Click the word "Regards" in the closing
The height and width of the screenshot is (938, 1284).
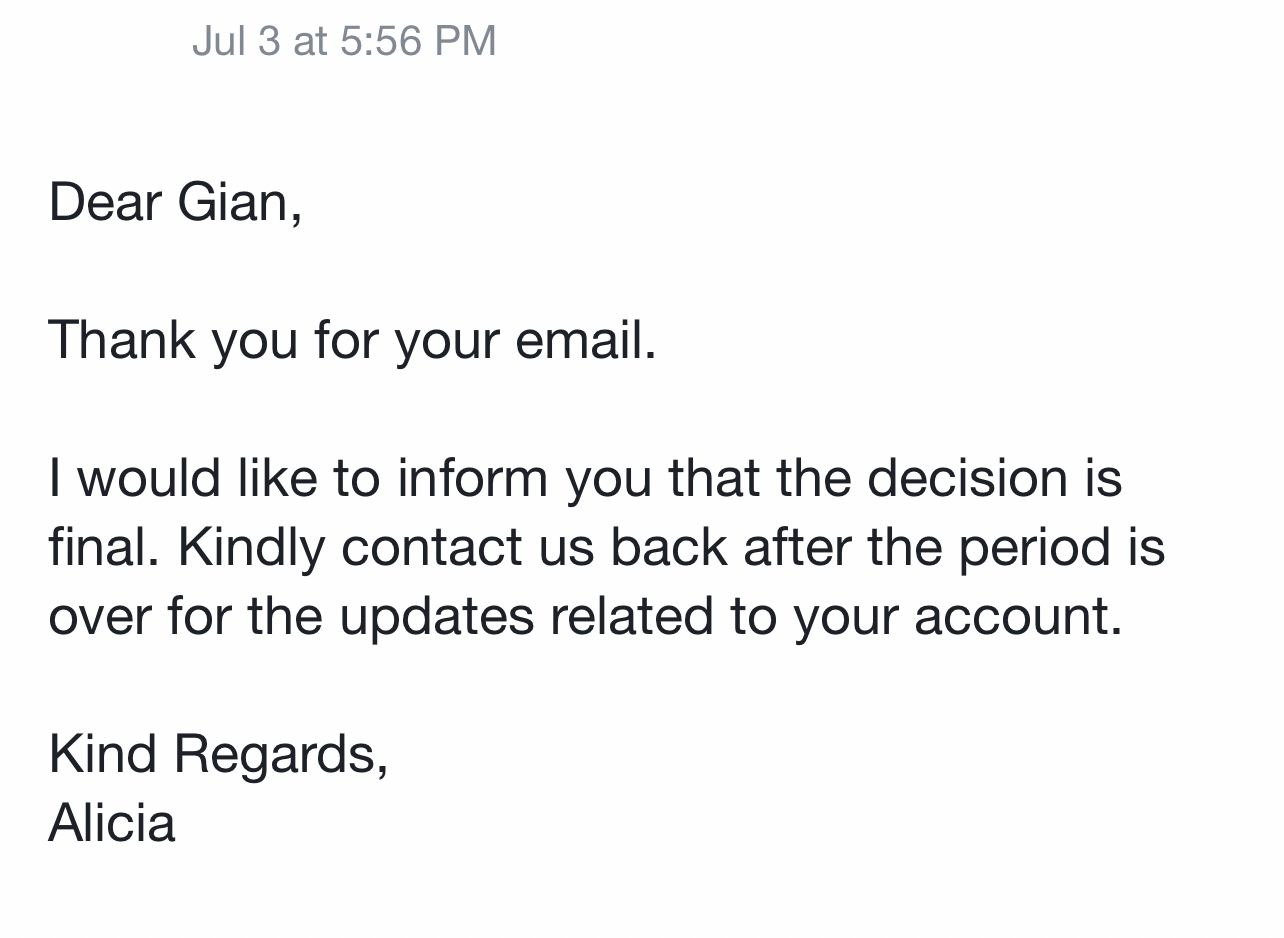[276, 753]
